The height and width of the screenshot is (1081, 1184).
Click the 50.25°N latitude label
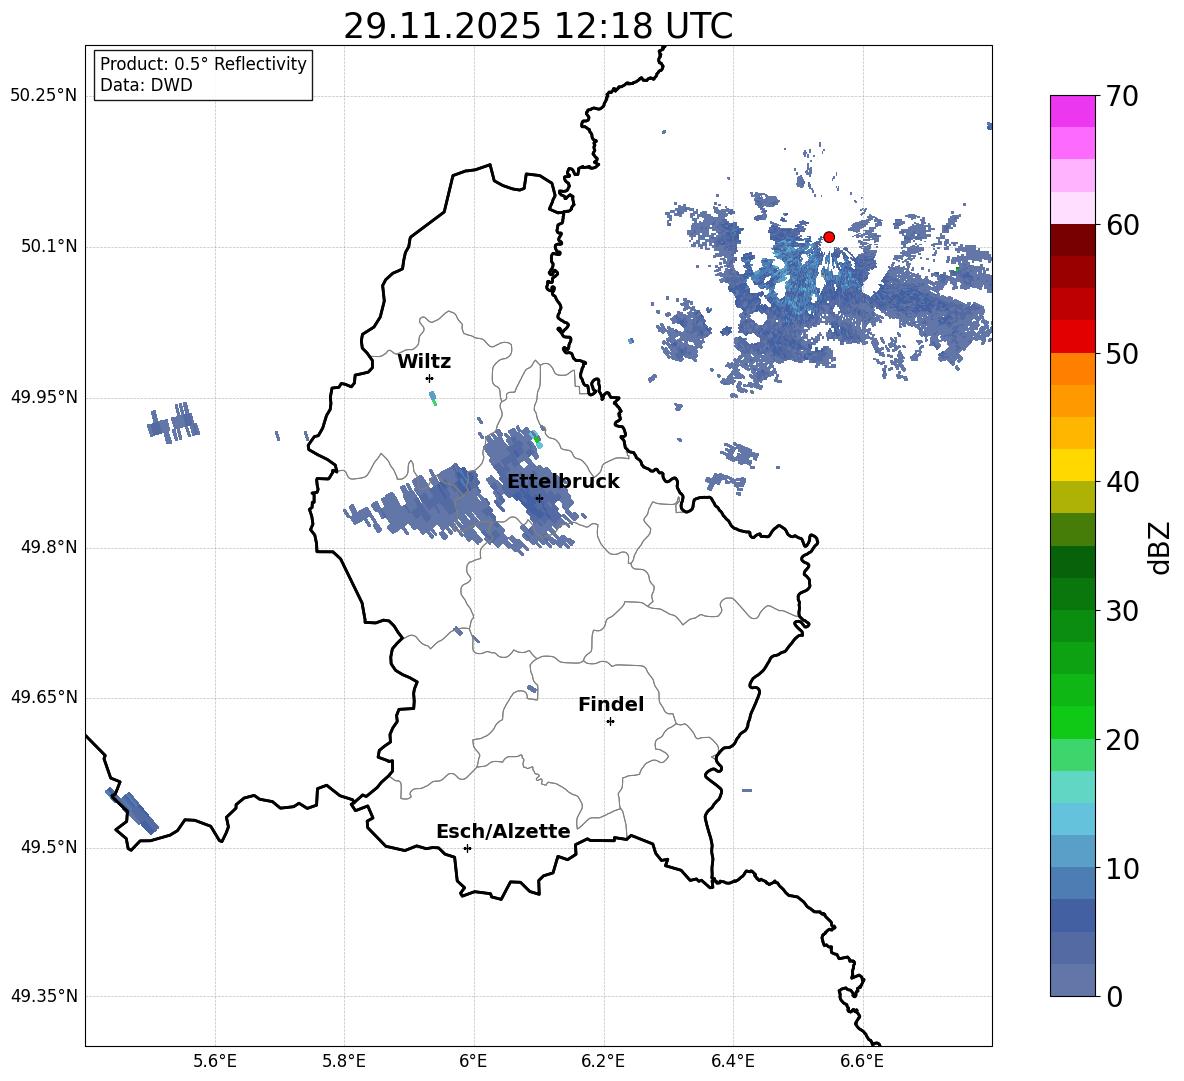(x=44, y=96)
